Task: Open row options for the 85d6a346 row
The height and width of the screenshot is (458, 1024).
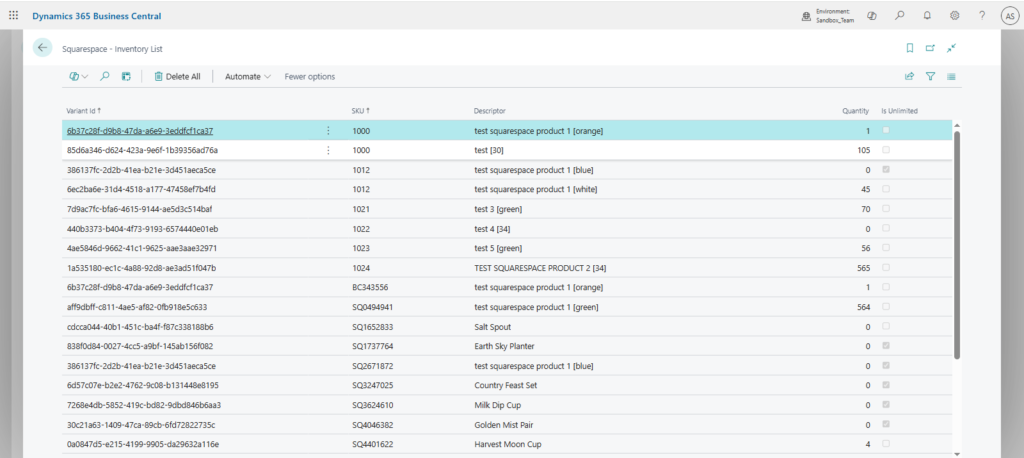Action: tap(328, 150)
